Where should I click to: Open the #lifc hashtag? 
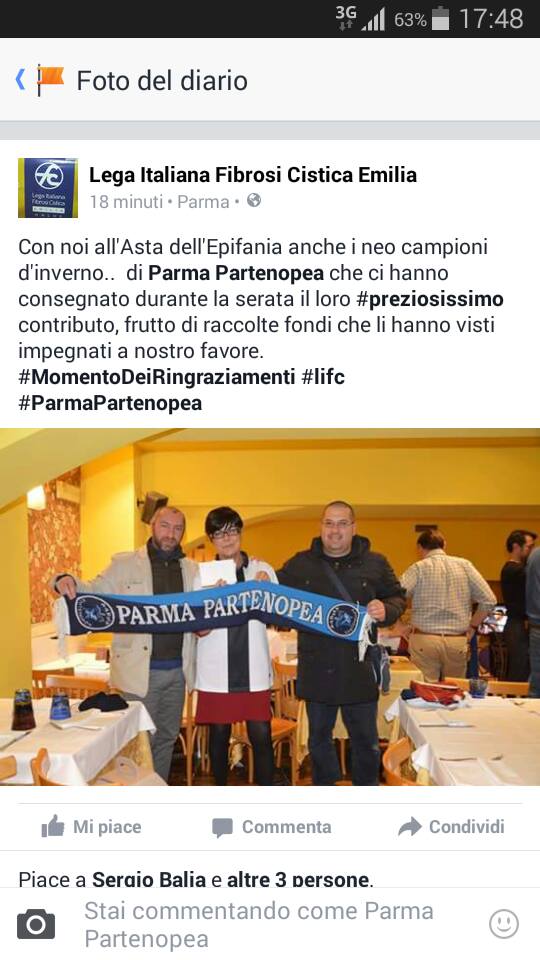coord(323,377)
